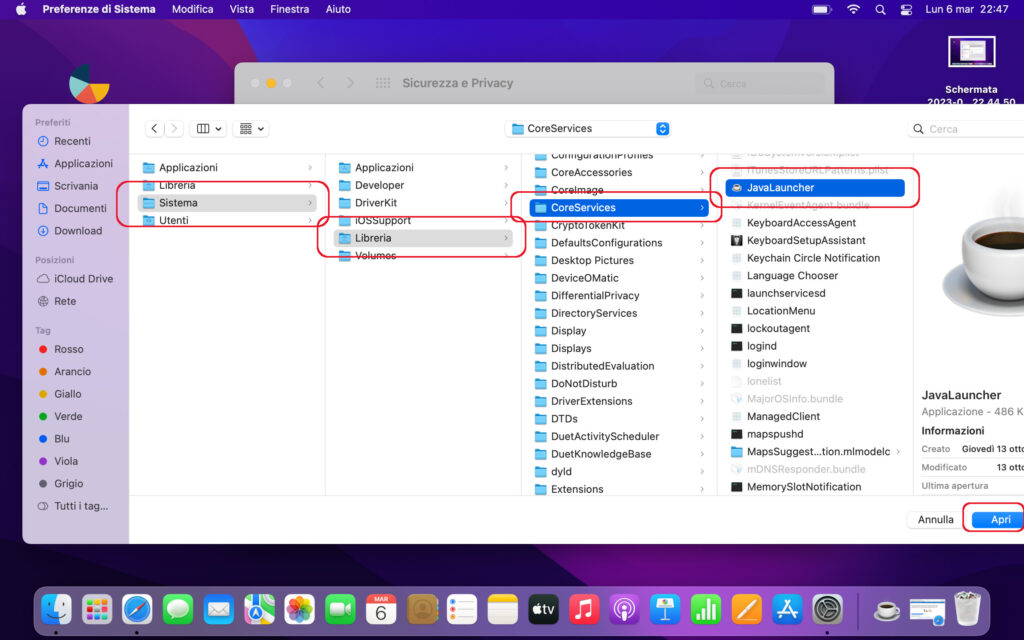The image size is (1024, 640).
Task: Open App Store in the Dock
Action: tap(787, 610)
